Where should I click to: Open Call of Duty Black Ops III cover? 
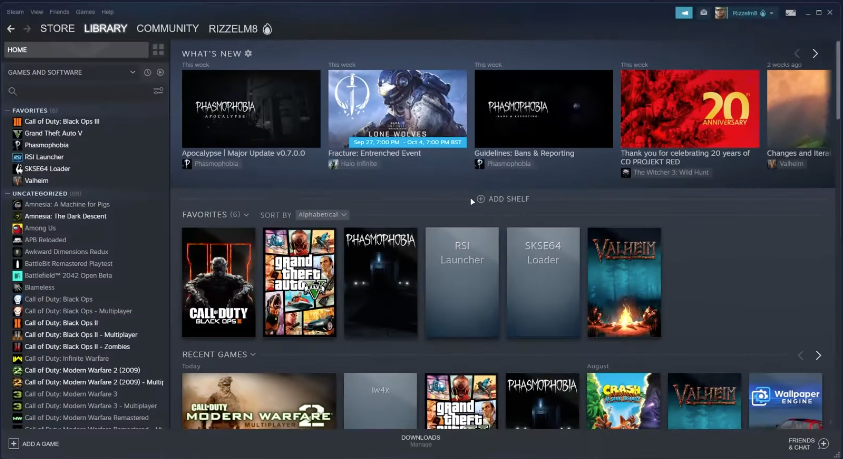click(x=218, y=282)
